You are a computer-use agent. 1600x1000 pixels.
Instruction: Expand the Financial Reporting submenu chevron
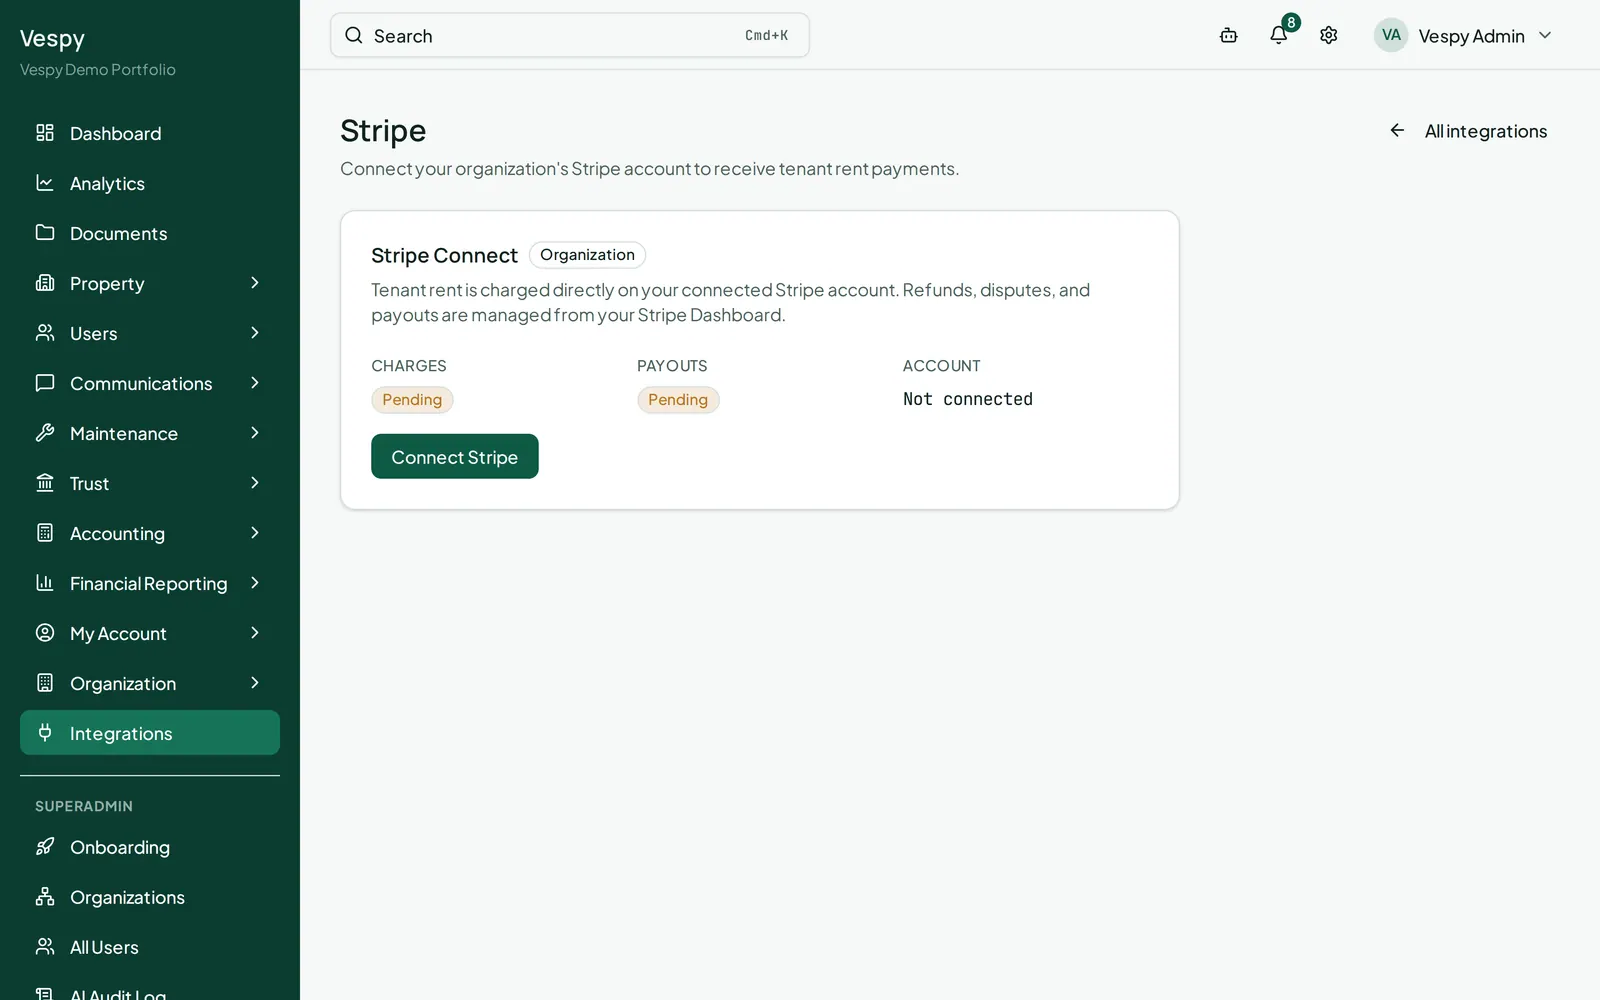tap(255, 583)
